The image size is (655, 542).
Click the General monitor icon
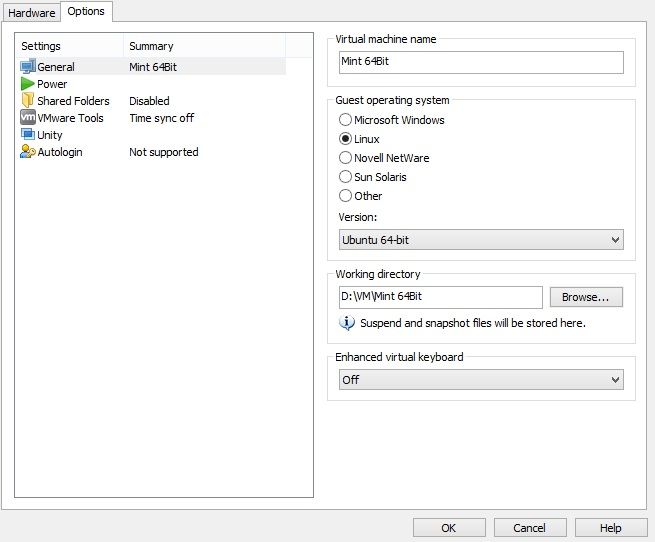[x=28, y=66]
